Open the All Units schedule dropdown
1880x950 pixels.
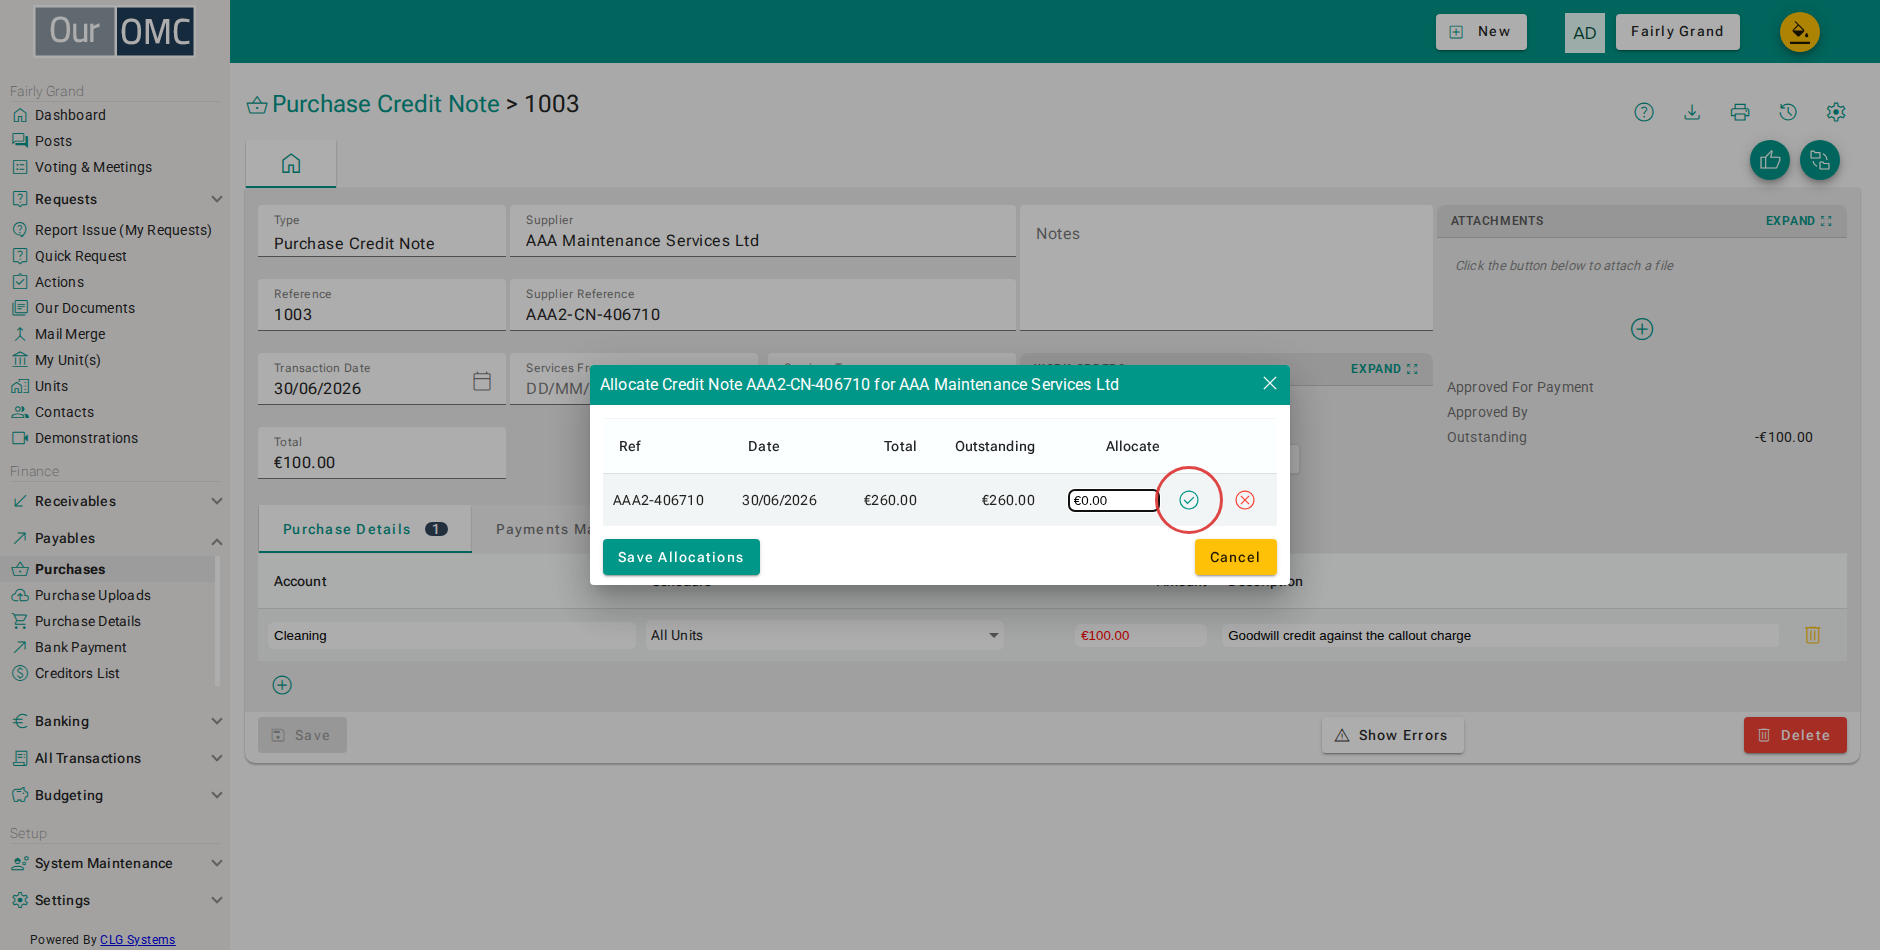[x=824, y=635]
